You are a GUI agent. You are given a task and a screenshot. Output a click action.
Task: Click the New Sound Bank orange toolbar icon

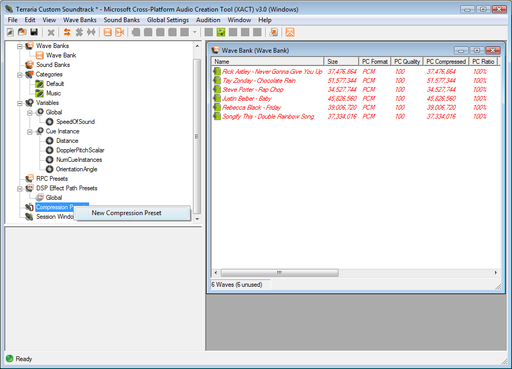pos(119,32)
